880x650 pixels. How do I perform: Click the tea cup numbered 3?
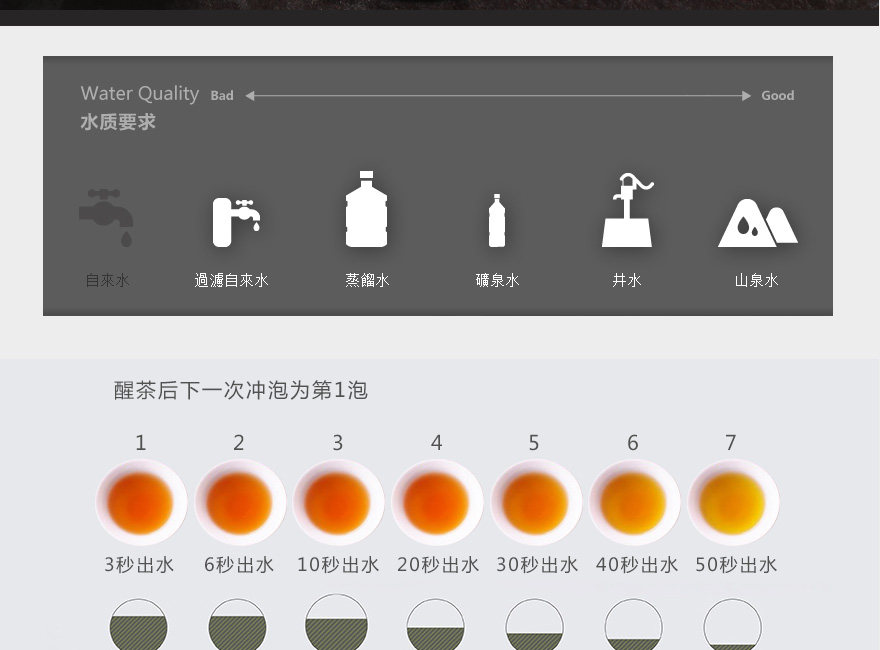coord(338,502)
